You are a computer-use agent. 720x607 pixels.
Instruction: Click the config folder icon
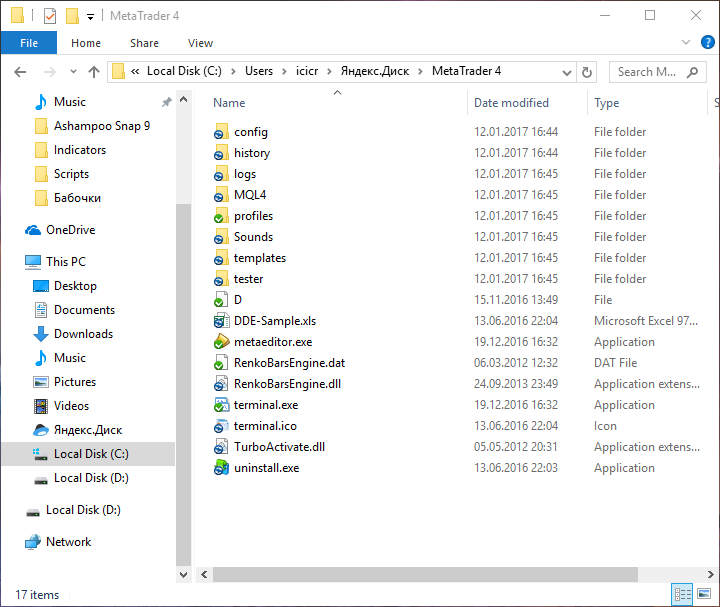(221, 132)
